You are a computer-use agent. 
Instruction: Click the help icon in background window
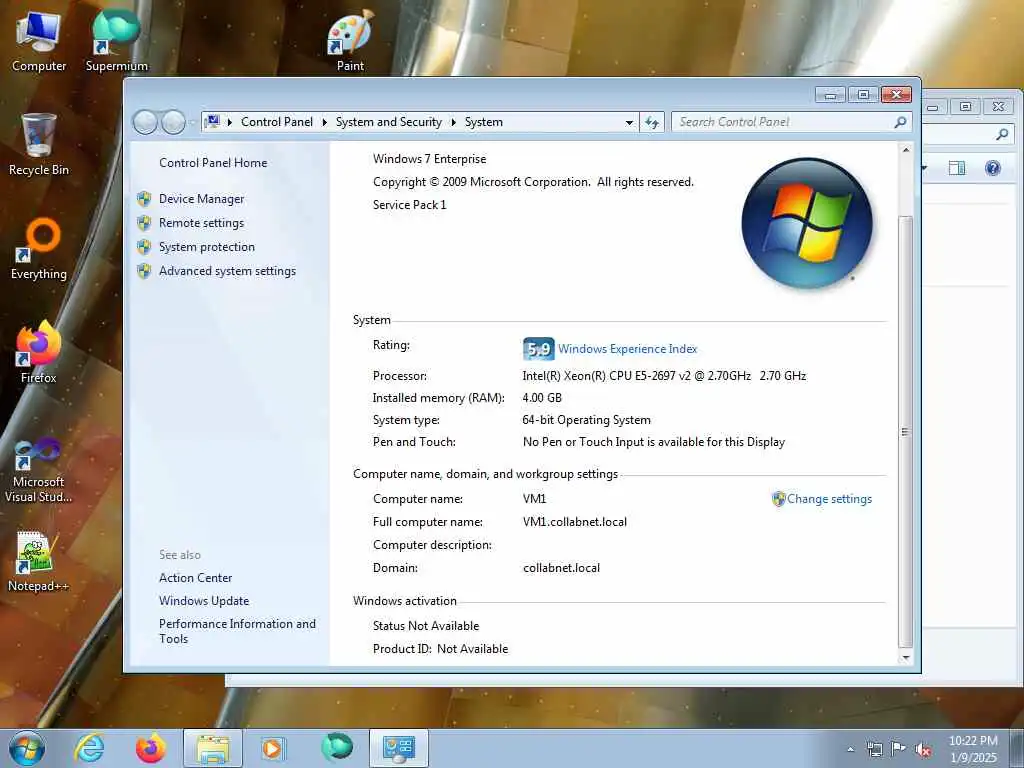[x=993, y=168]
